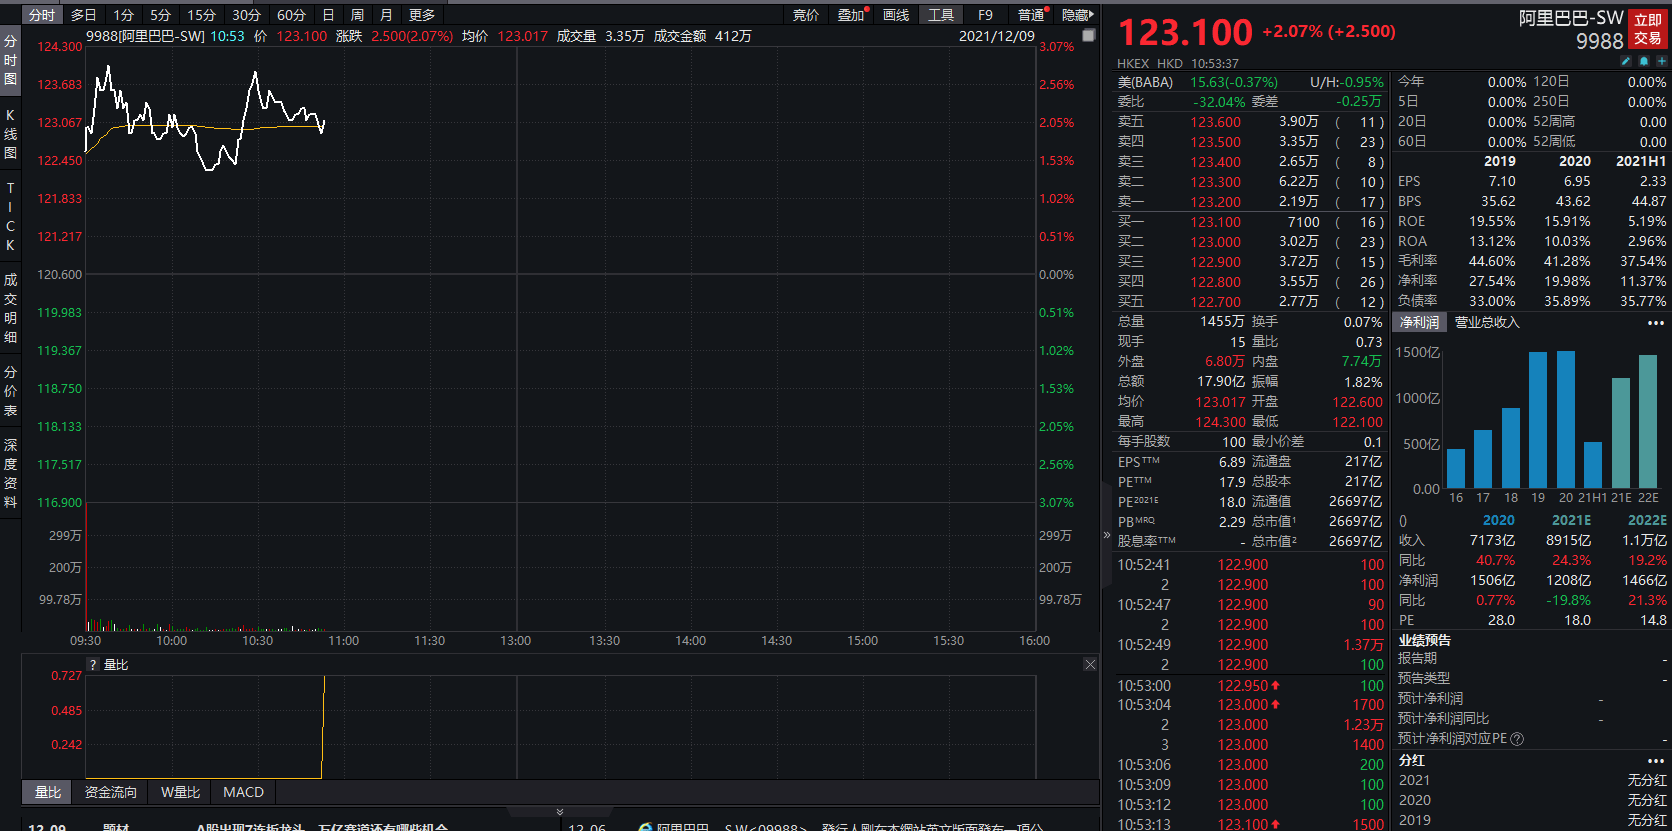1672x831 pixels.
Task: Switch to the 资金流向 indicator tab
Action: click(x=110, y=792)
